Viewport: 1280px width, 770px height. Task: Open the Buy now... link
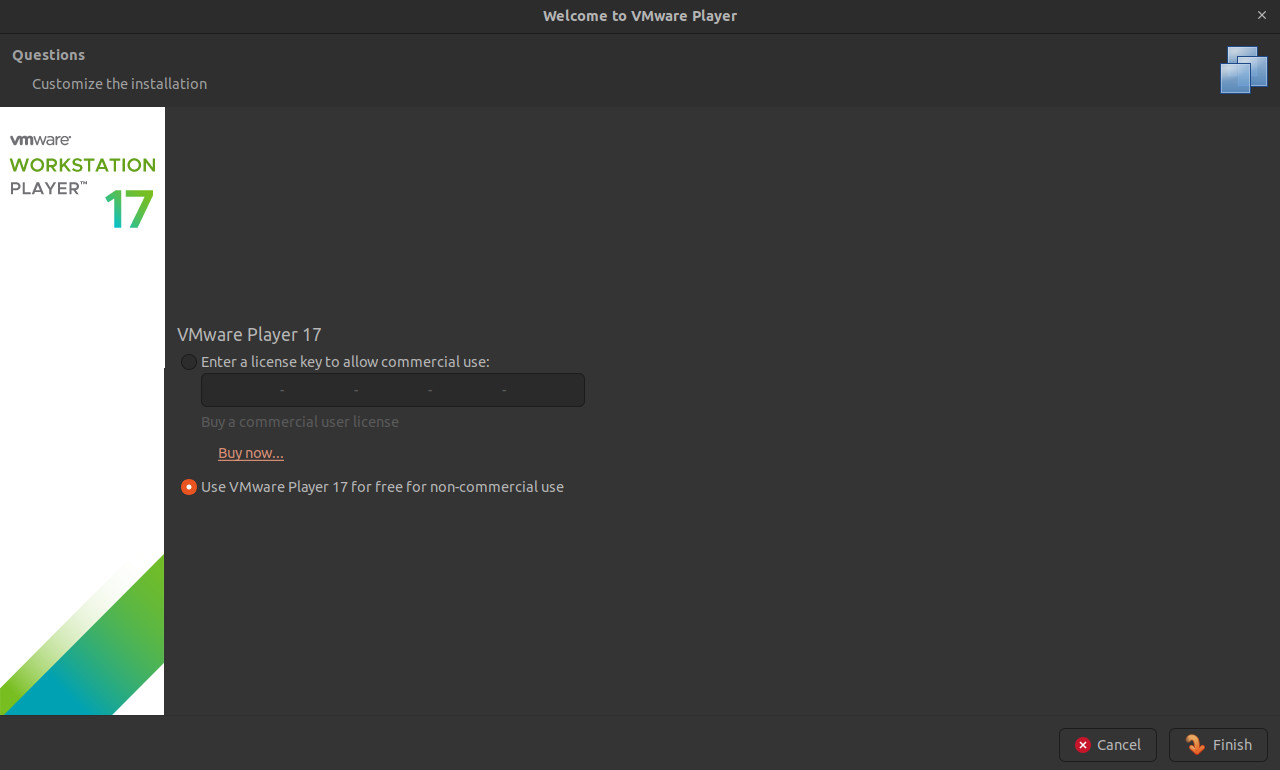(251, 453)
